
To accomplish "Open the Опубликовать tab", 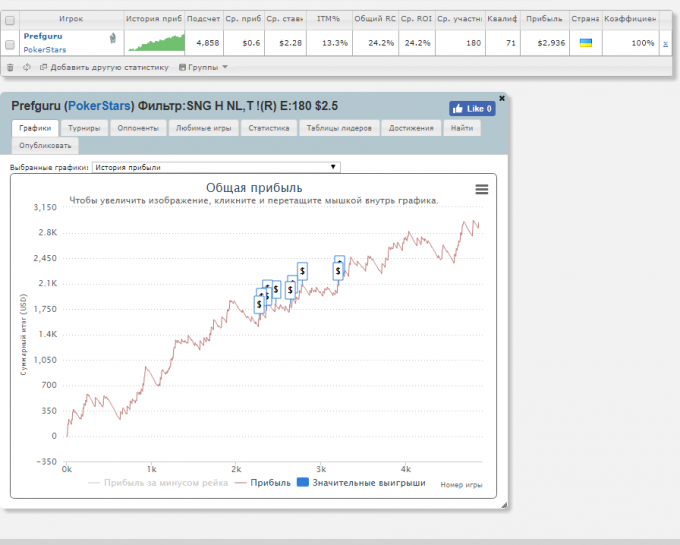I will 45,145.
